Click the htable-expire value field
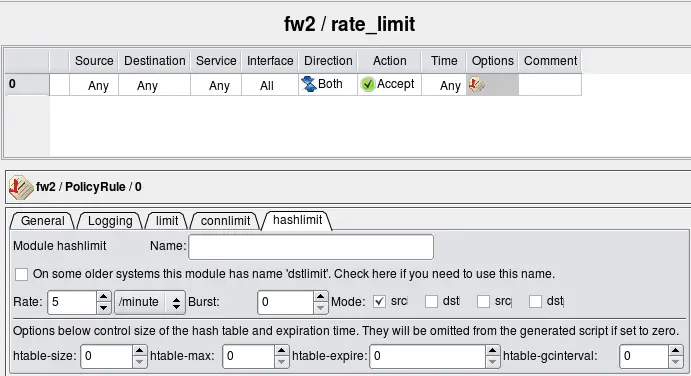Screen dimensions: 691x376 (x=427, y=356)
